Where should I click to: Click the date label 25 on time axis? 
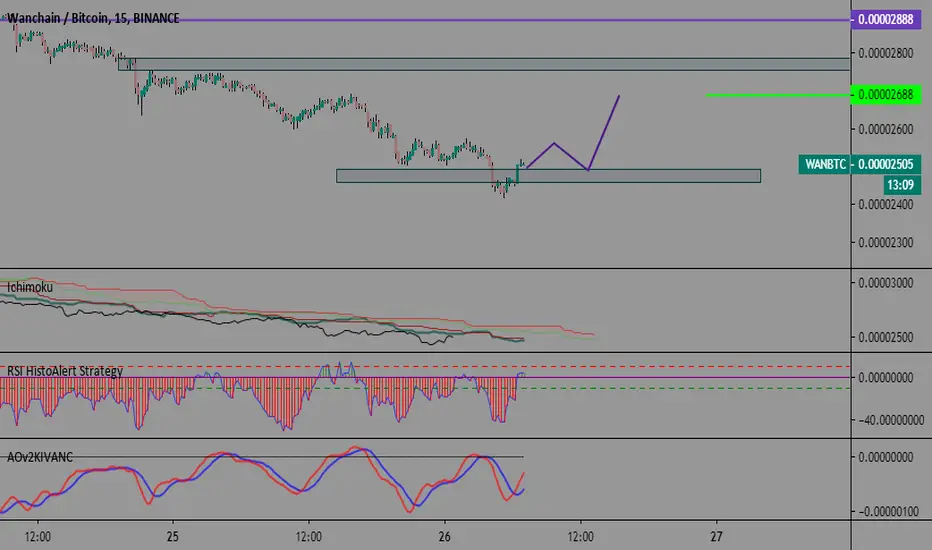tap(172, 537)
